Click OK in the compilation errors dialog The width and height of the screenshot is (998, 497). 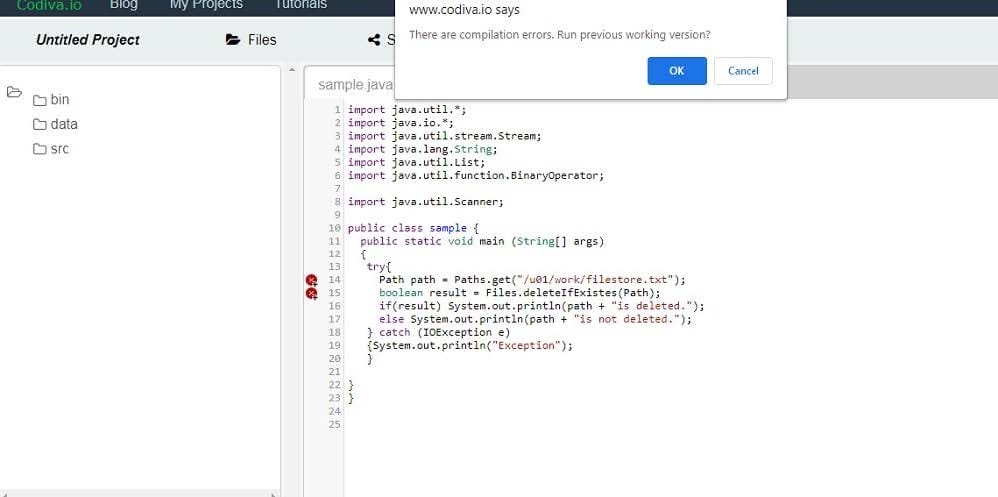point(676,71)
